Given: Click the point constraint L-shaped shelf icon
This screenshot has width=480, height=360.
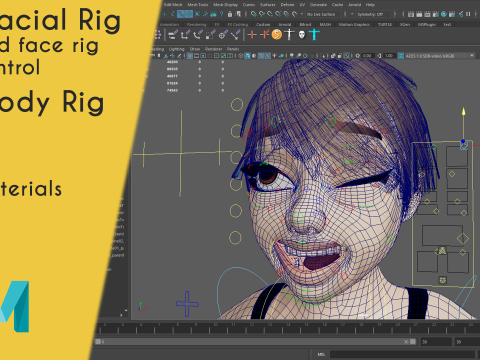Looking at the screenshot, I should (x=185, y=35).
